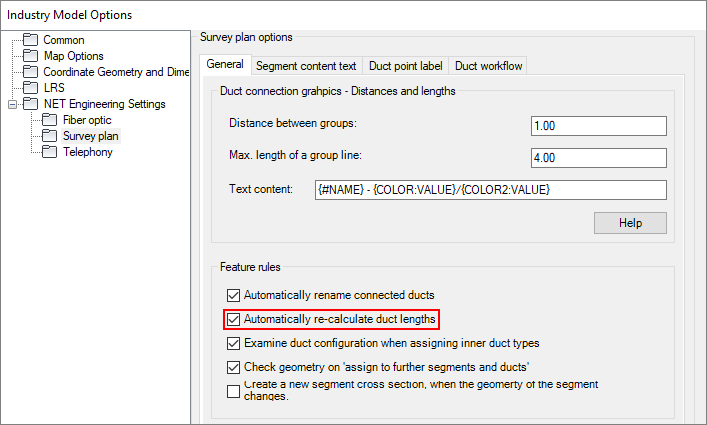
Task: Toggle Automatically re-calculate duct lengths checkbox
Action: [x=234, y=320]
